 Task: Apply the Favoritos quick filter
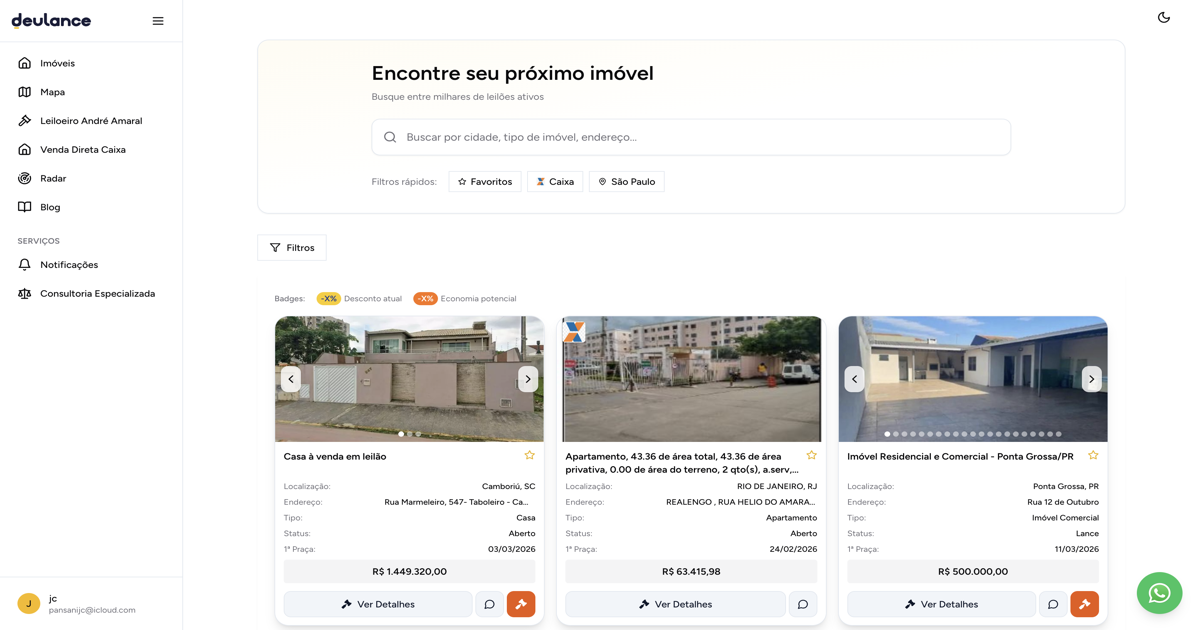click(x=485, y=182)
